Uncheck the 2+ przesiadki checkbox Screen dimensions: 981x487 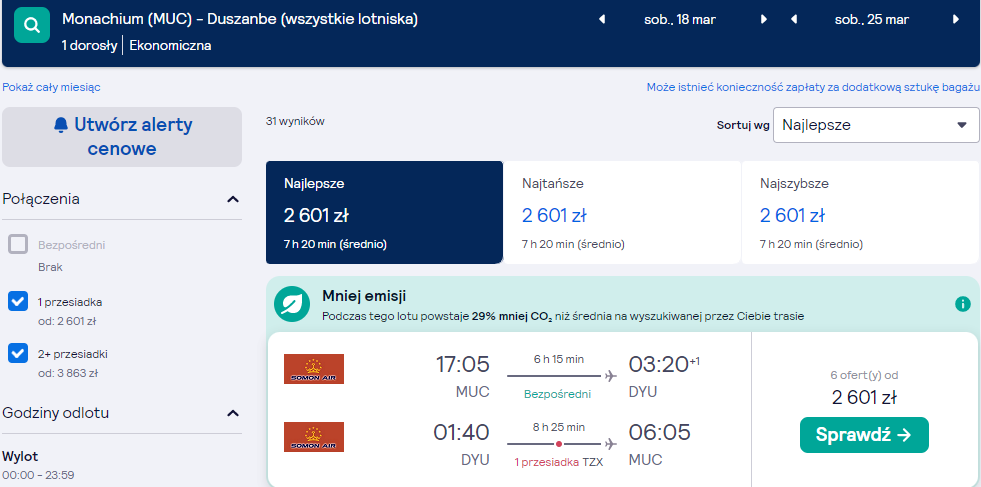click(18, 353)
